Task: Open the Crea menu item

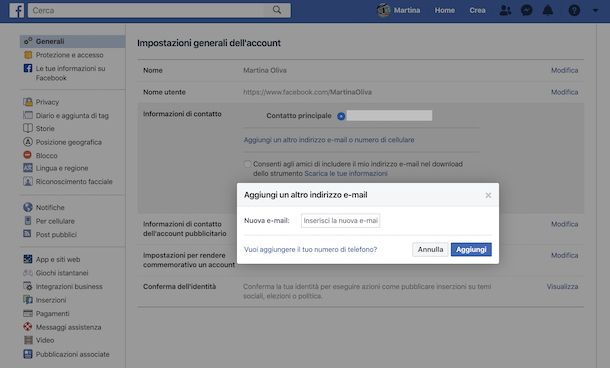Action: coord(477,10)
